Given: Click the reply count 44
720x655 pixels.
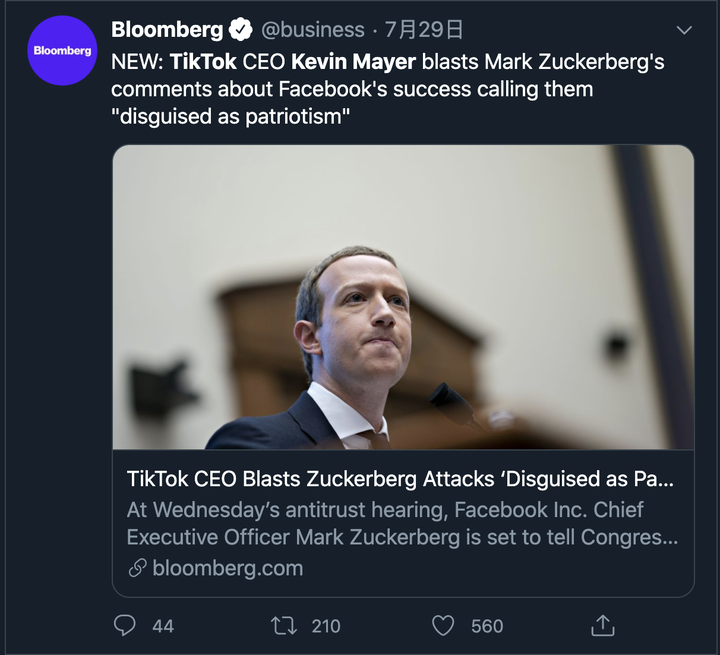Looking at the screenshot, I should click(163, 626).
